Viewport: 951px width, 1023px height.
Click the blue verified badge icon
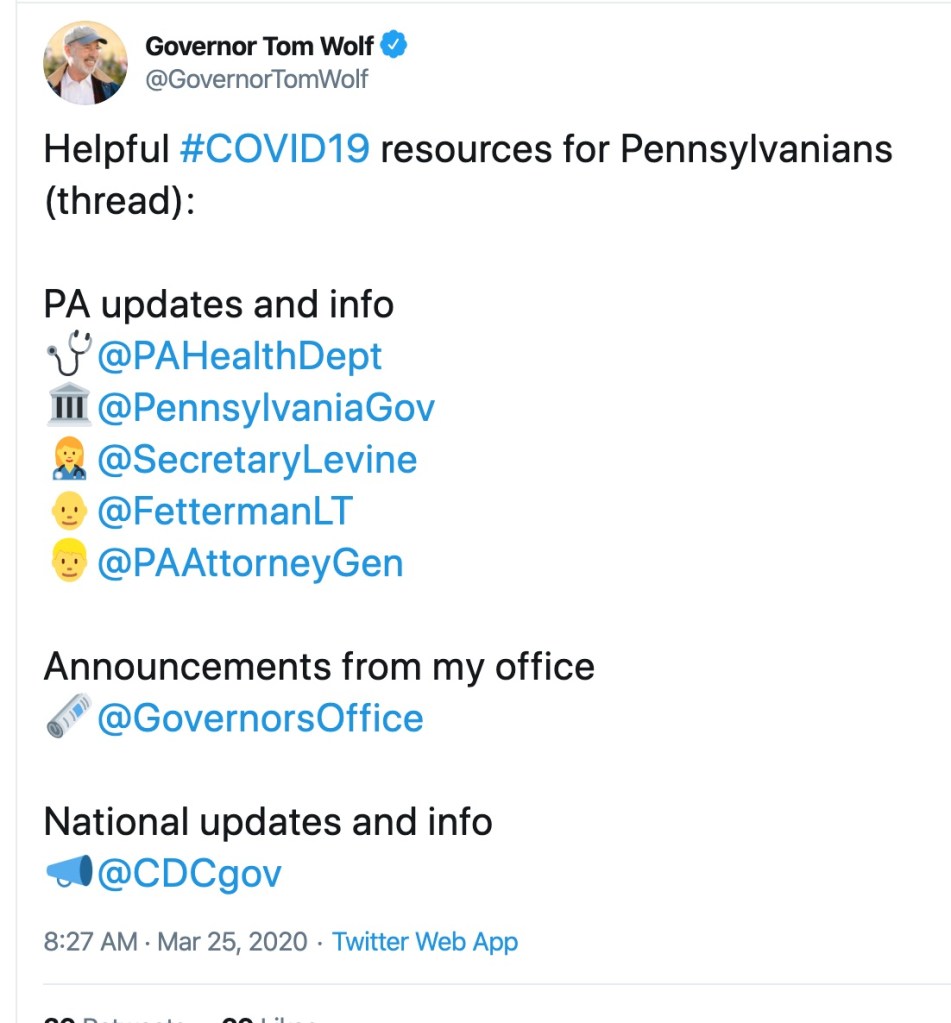click(x=395, y=46)
